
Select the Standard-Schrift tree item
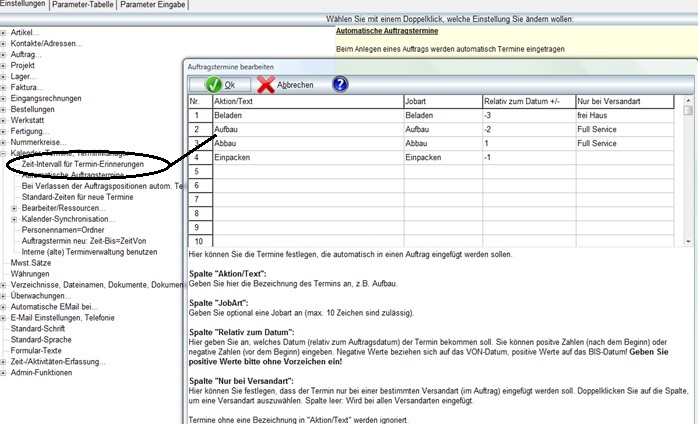pyautogui.click(x=38, y=329)
